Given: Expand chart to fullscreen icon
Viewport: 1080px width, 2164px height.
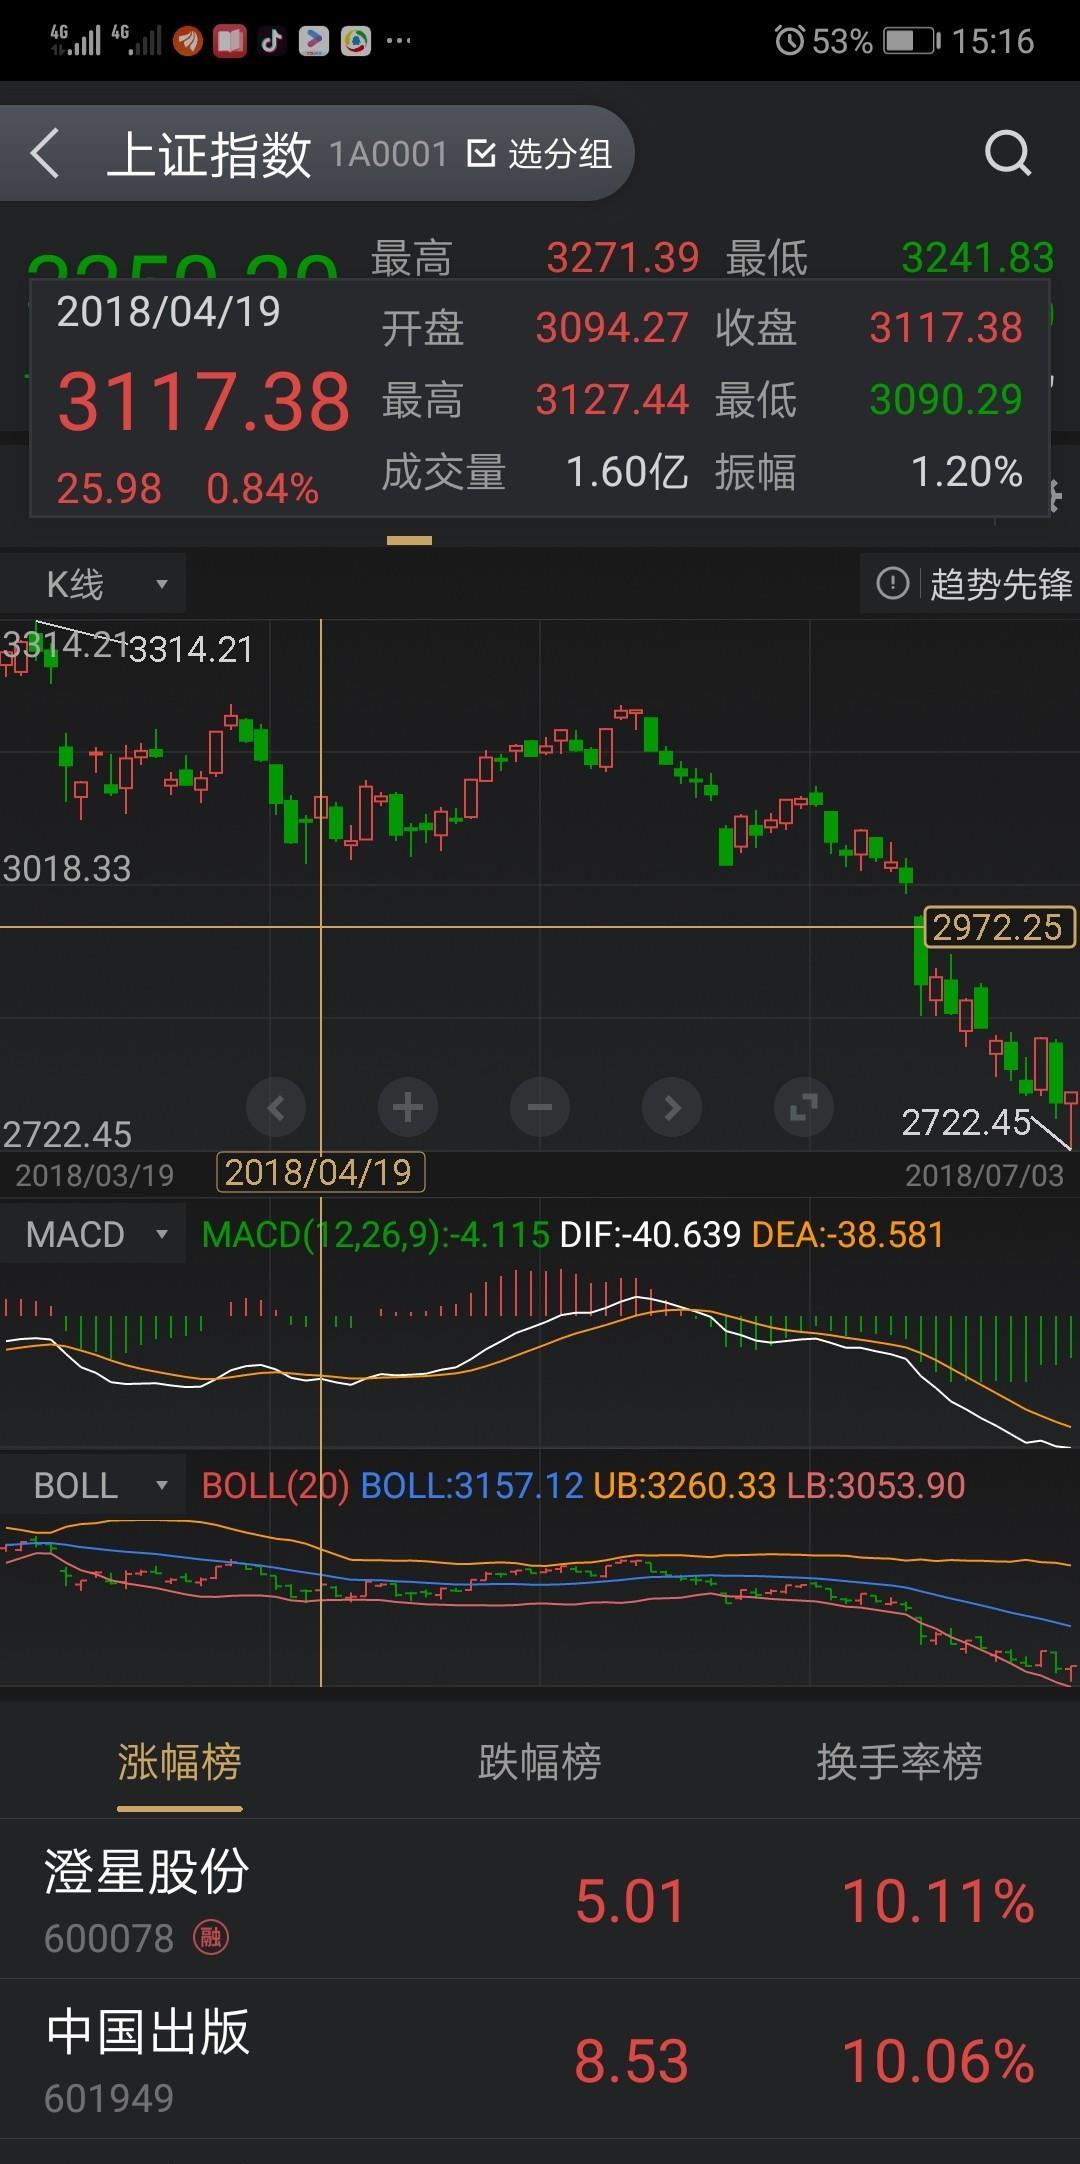Looking at the screenshot, I should [804, 1107].
